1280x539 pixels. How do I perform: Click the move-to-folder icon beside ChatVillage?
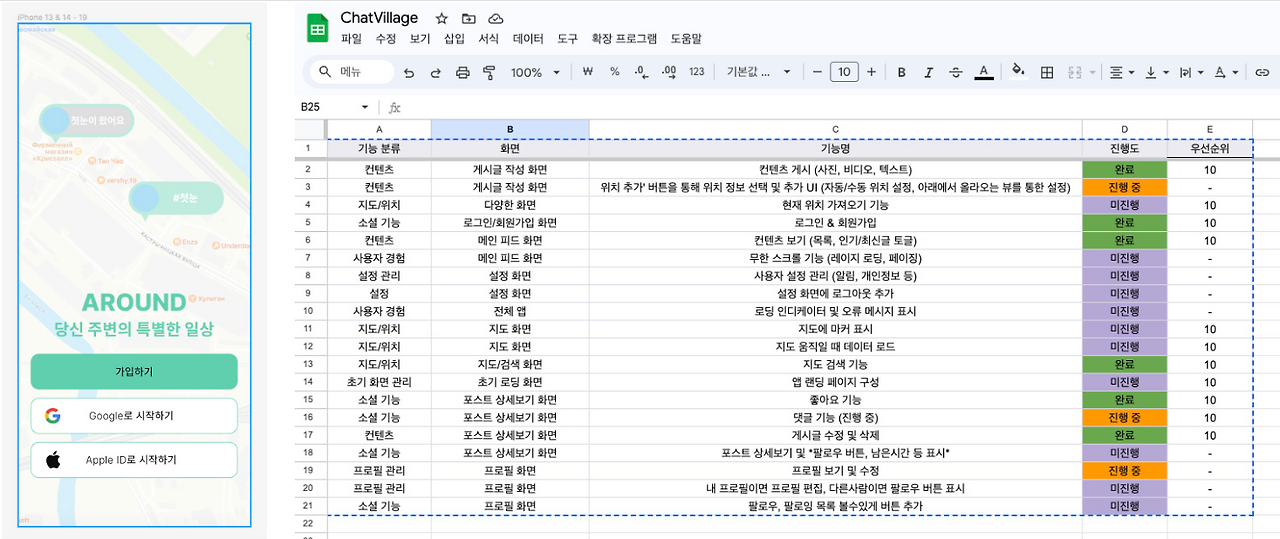[469, 18]
